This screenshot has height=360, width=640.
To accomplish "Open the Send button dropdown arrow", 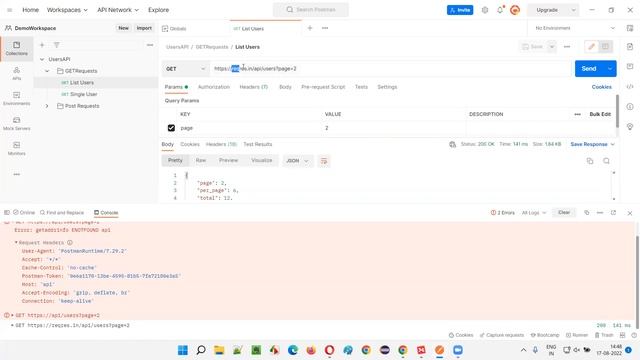I will (610, 69).
